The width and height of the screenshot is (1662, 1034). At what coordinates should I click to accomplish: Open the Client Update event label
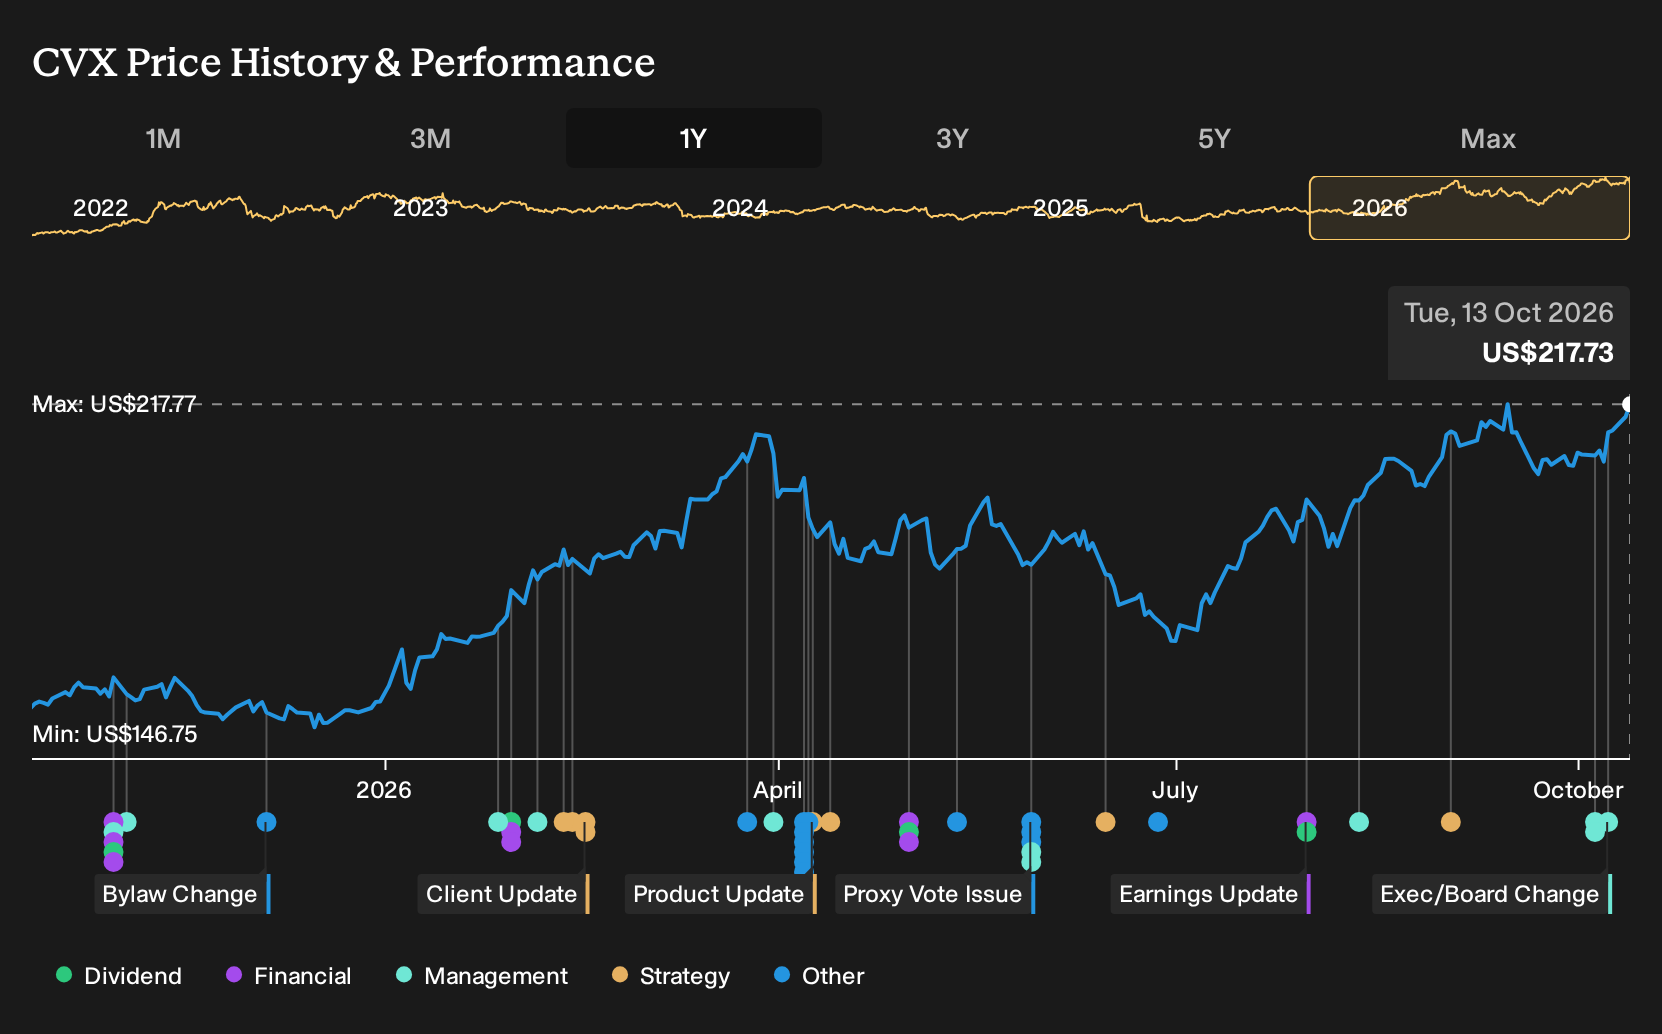click(x=503, y=894)
